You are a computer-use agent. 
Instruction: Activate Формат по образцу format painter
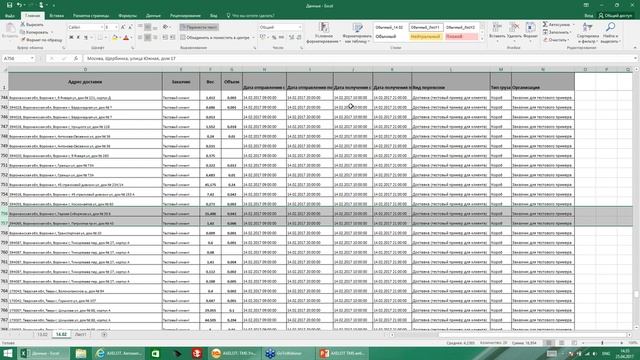42,40
